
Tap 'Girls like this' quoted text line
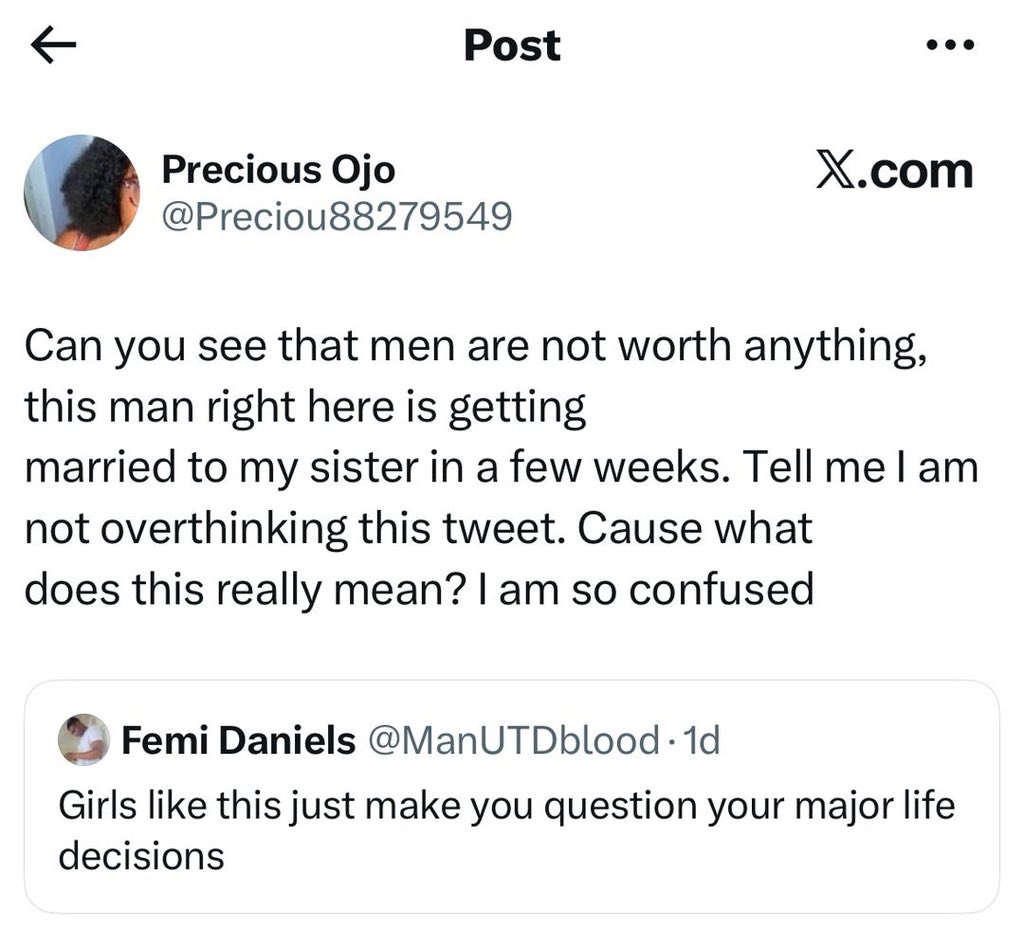coord(507,805)
